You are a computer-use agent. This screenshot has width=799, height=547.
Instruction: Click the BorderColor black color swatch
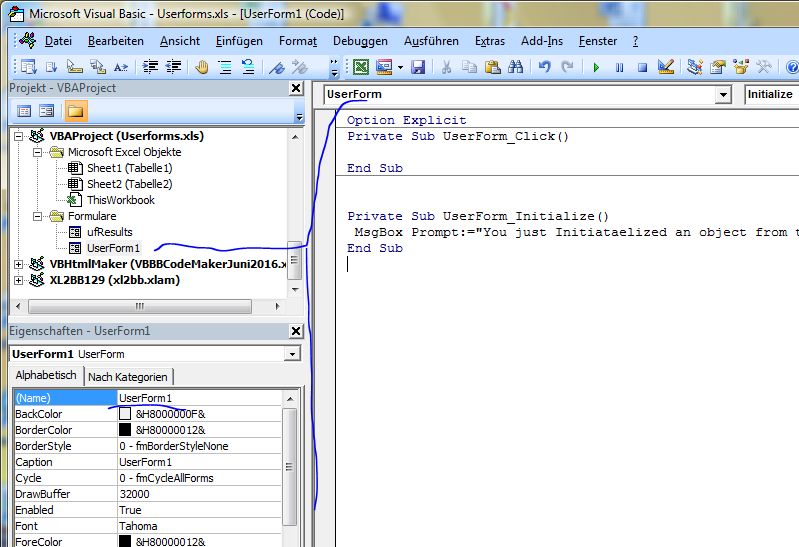click(x=125, y=430)
